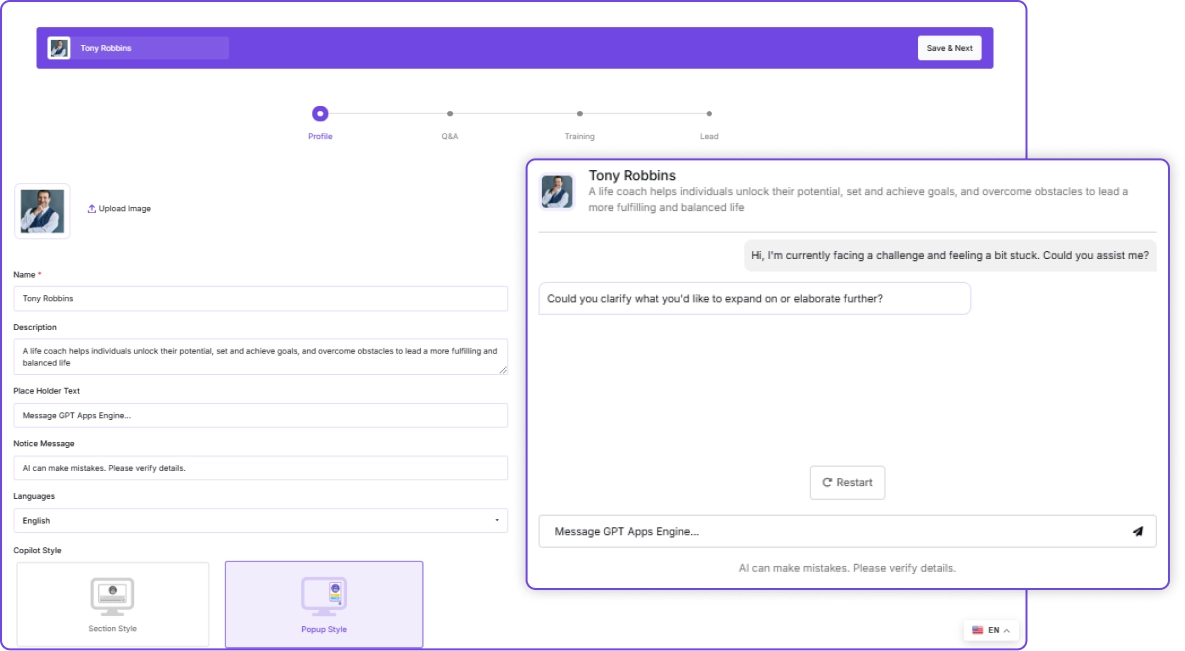Select the Popup Style copilot option
The height and width of the screenshot is (651, 1185).
(x=324, y=604)
